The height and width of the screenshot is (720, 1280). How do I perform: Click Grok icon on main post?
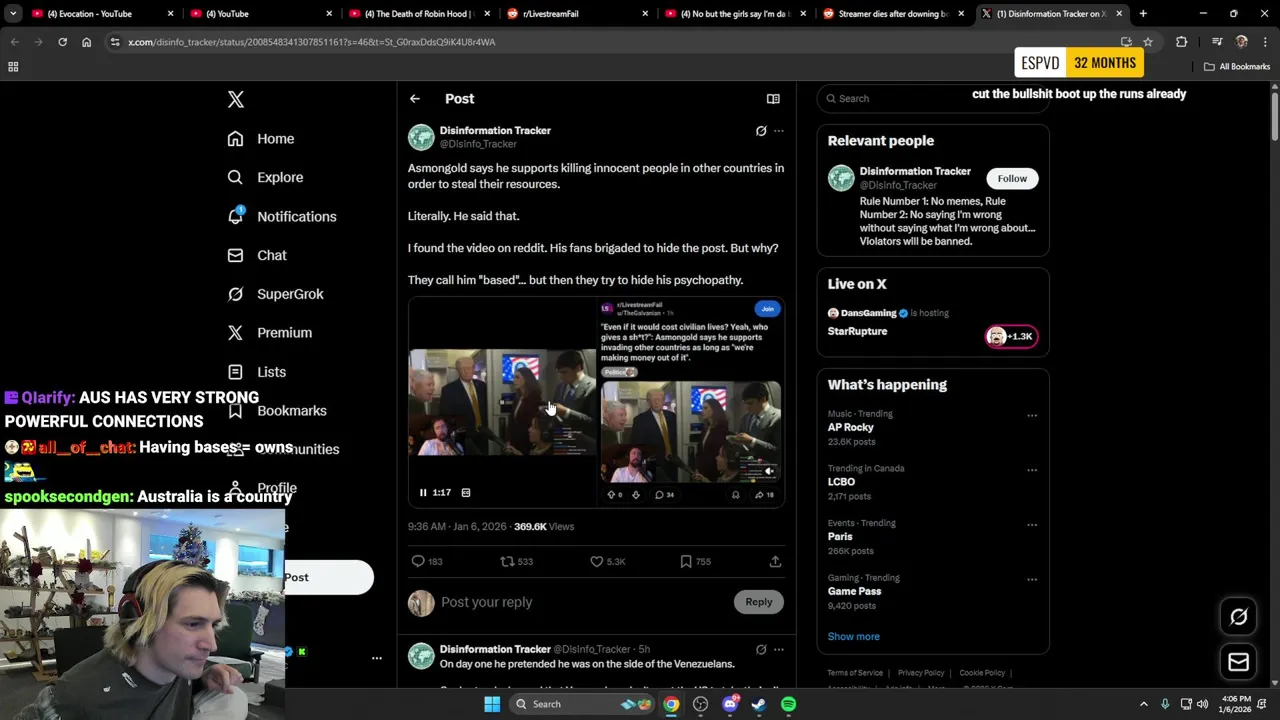click(x=761, y=131)
